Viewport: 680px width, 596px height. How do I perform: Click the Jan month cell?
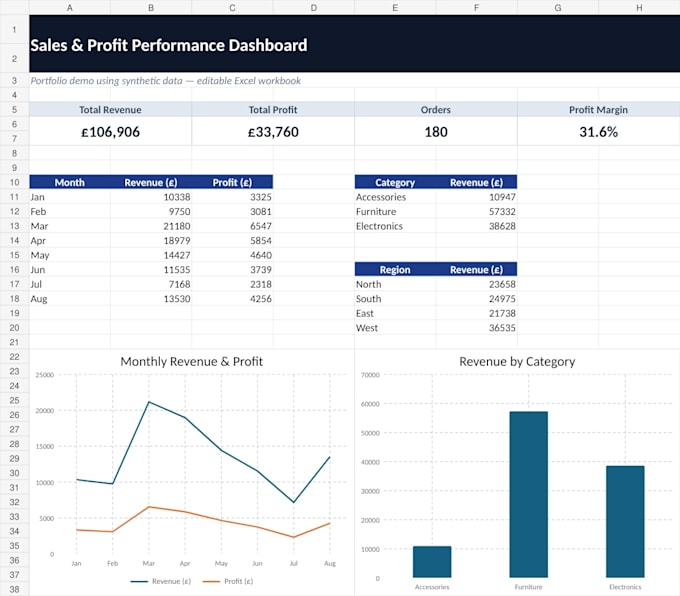pyautogui.click(x=69, y=197)
